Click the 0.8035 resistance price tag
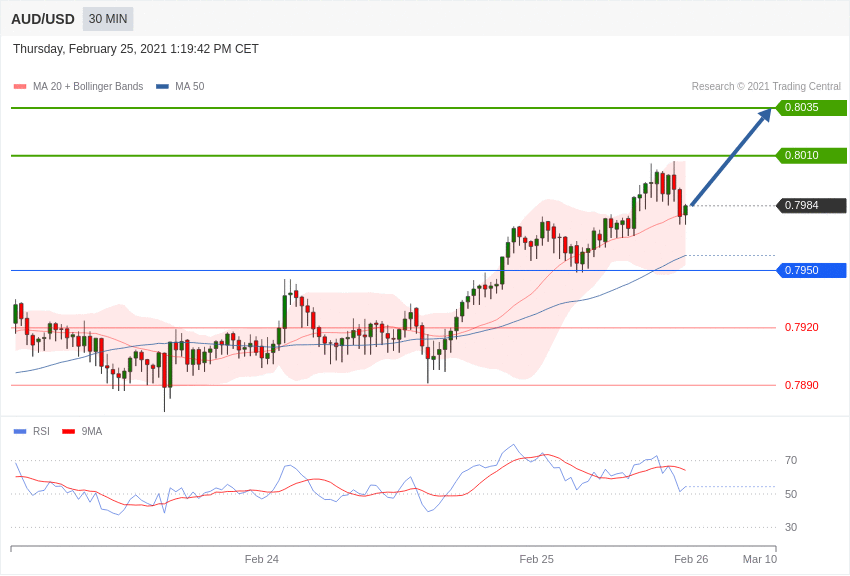The image size is (850, 576). (812, 107)
